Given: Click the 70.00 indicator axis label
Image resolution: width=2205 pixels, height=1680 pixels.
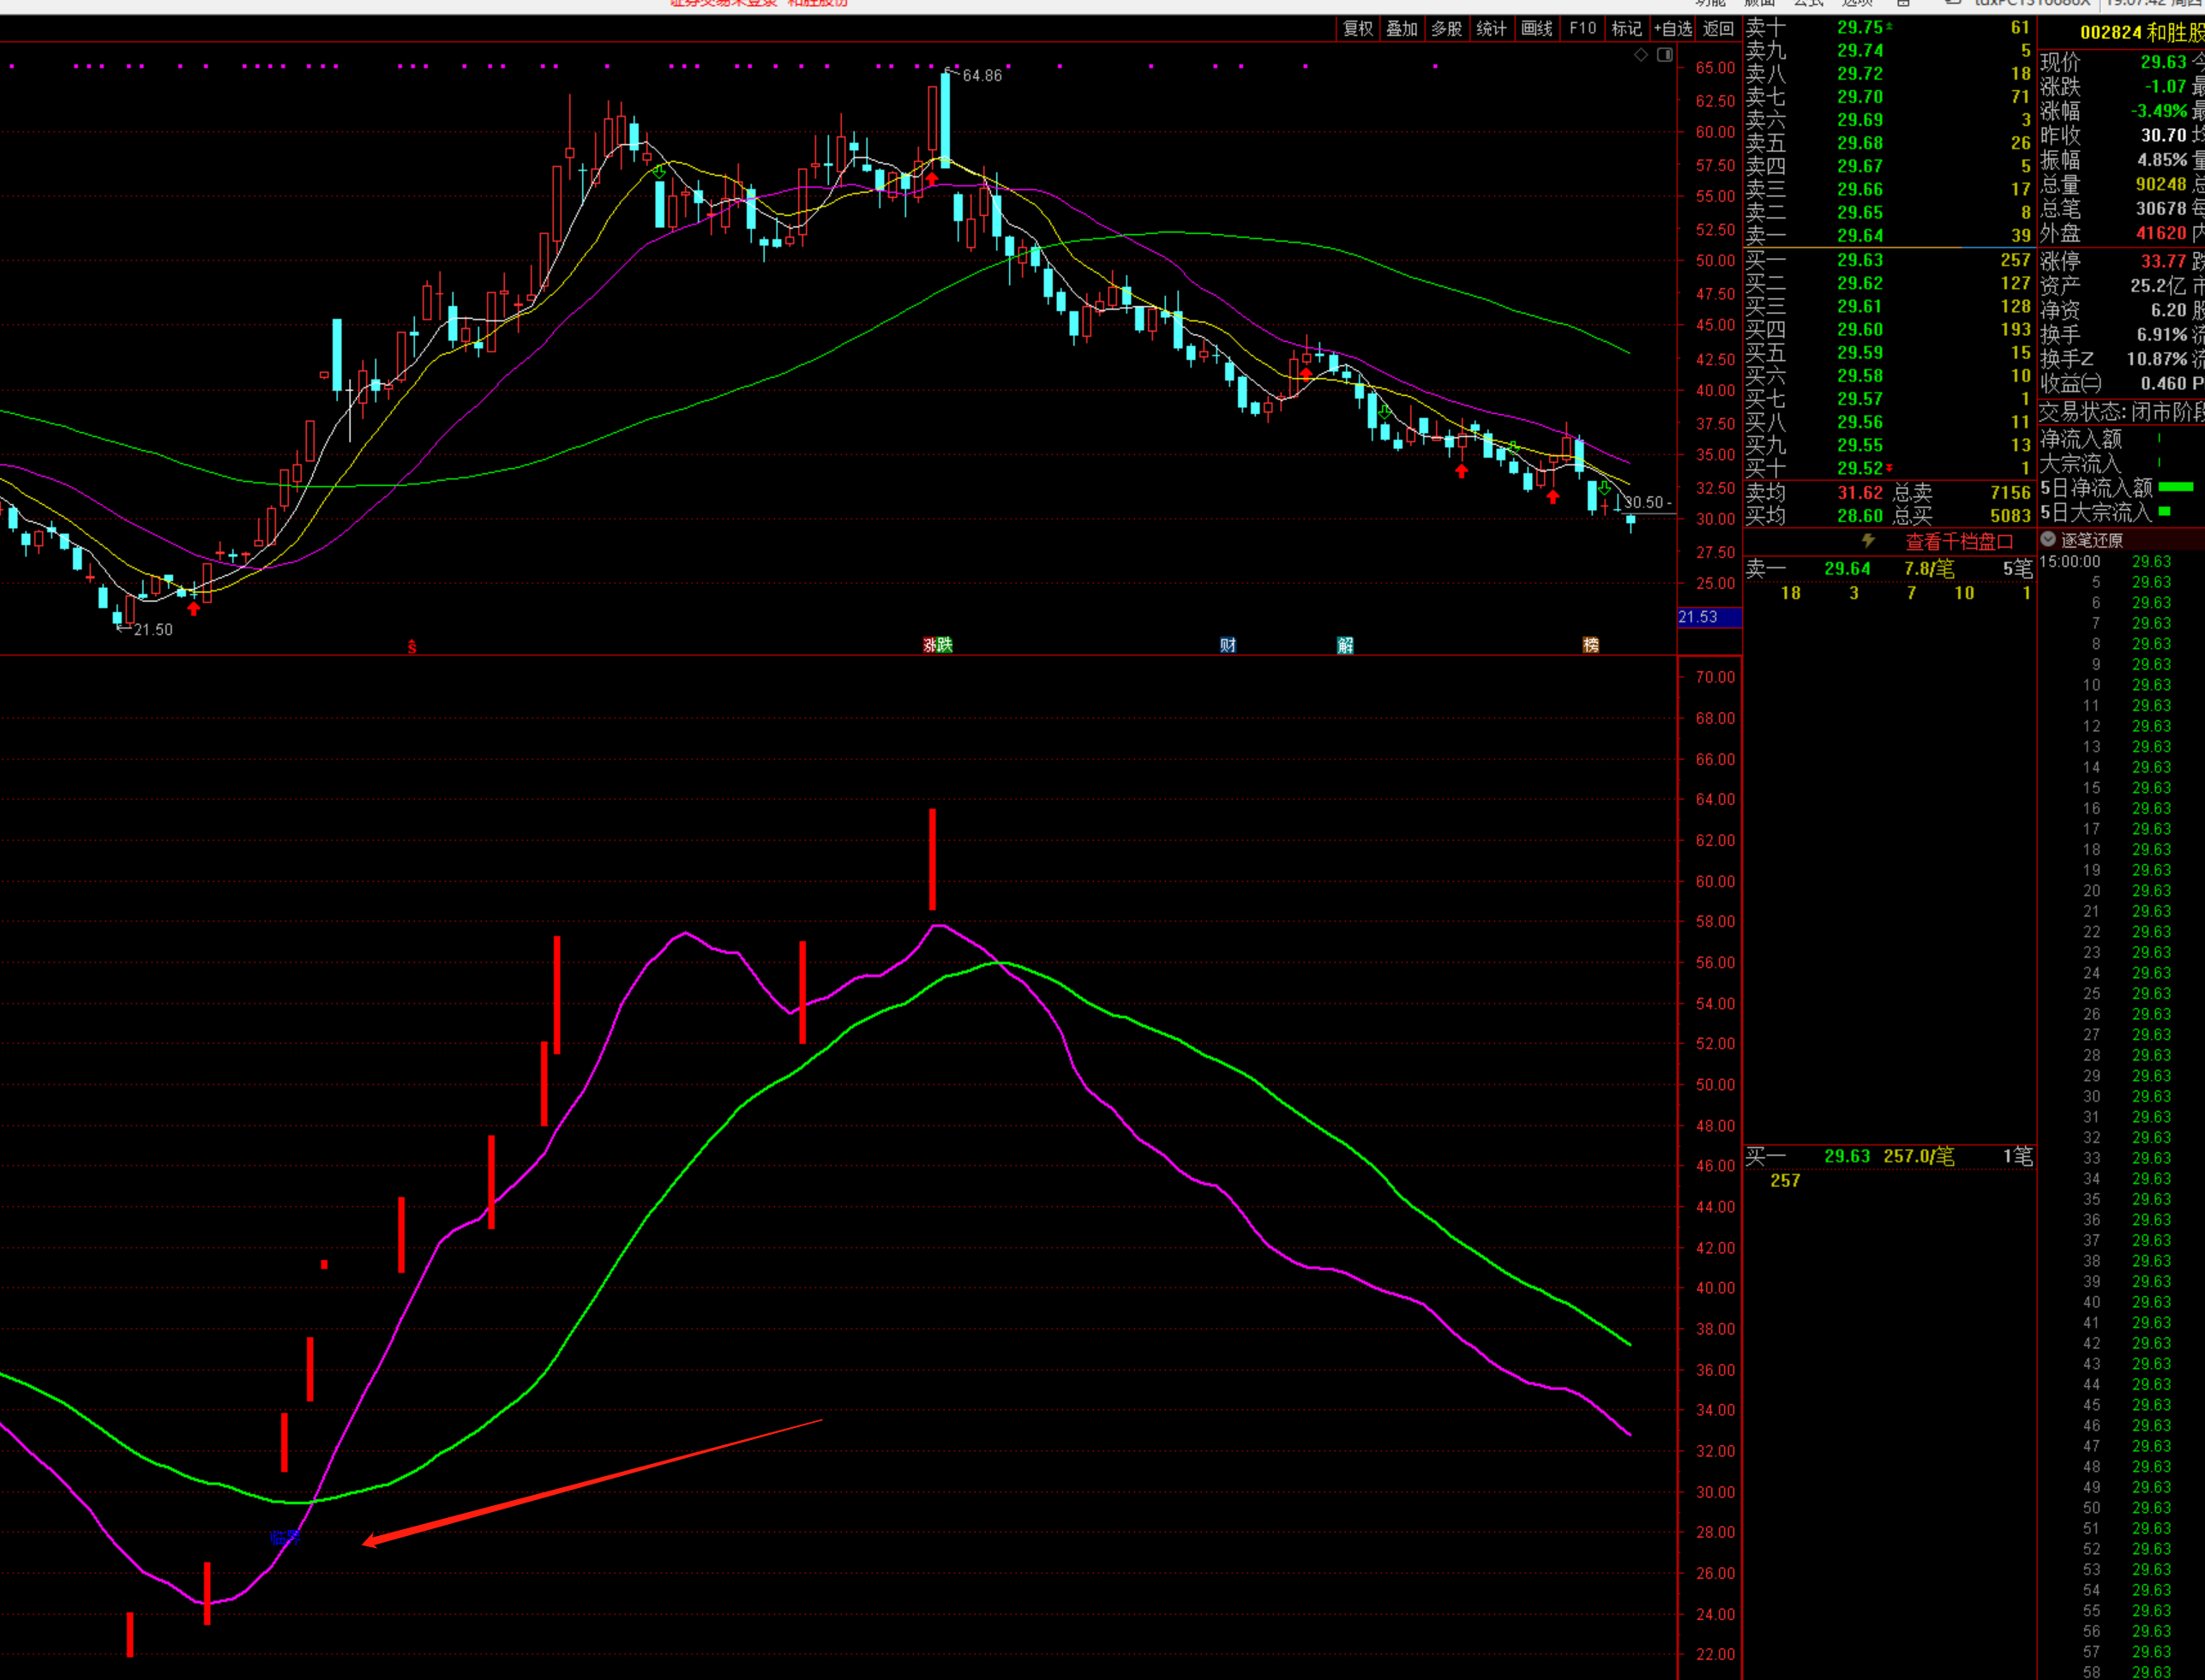Looking at the screenshot, I should pyautogui.click(x=1715, y=677).
